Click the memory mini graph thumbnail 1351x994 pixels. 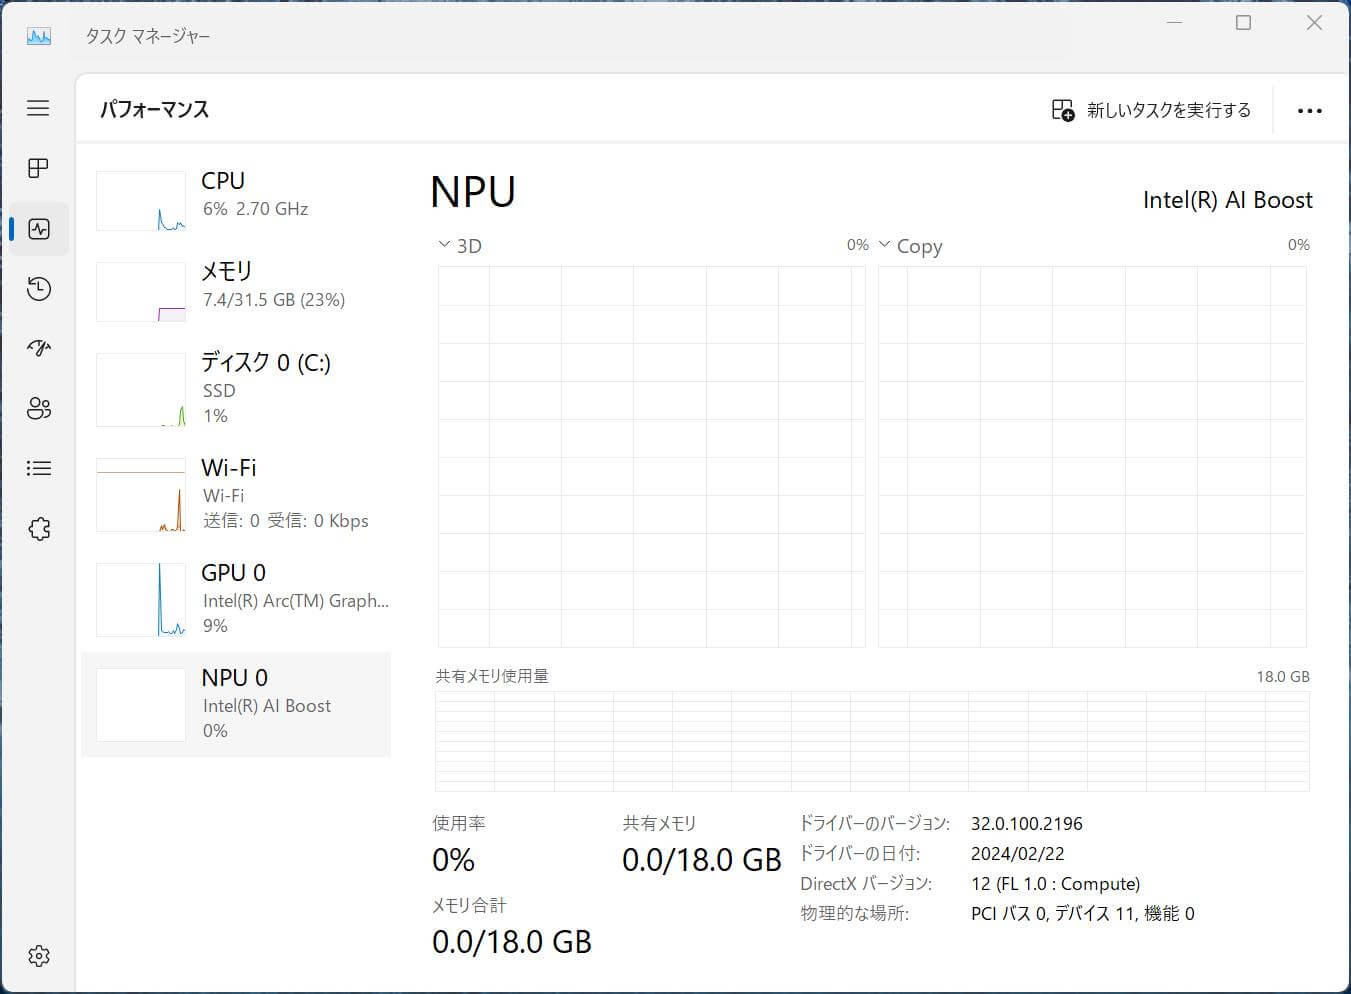click(141, 291)
